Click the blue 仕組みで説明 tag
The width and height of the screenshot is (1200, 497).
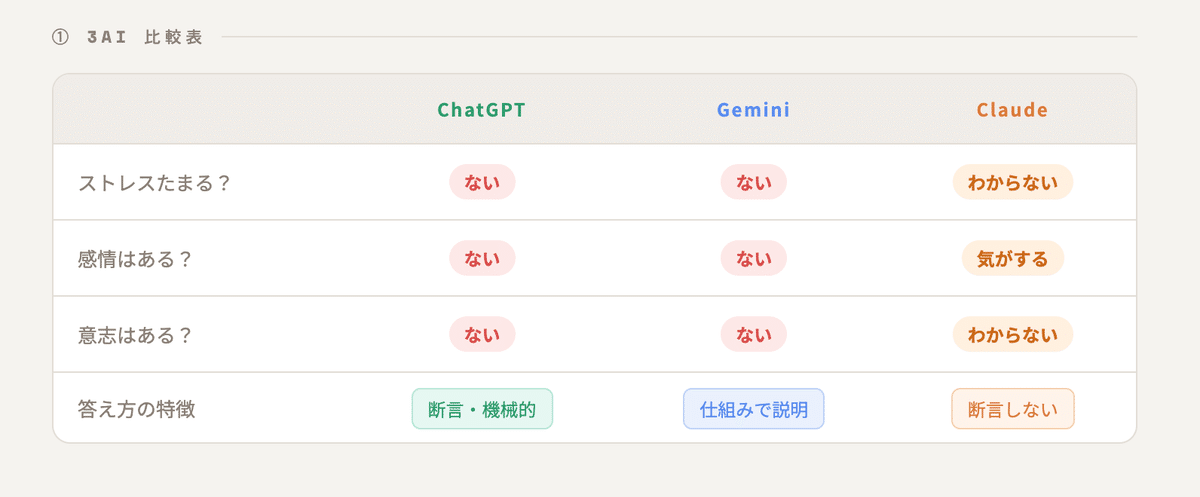tap(753, 409)
